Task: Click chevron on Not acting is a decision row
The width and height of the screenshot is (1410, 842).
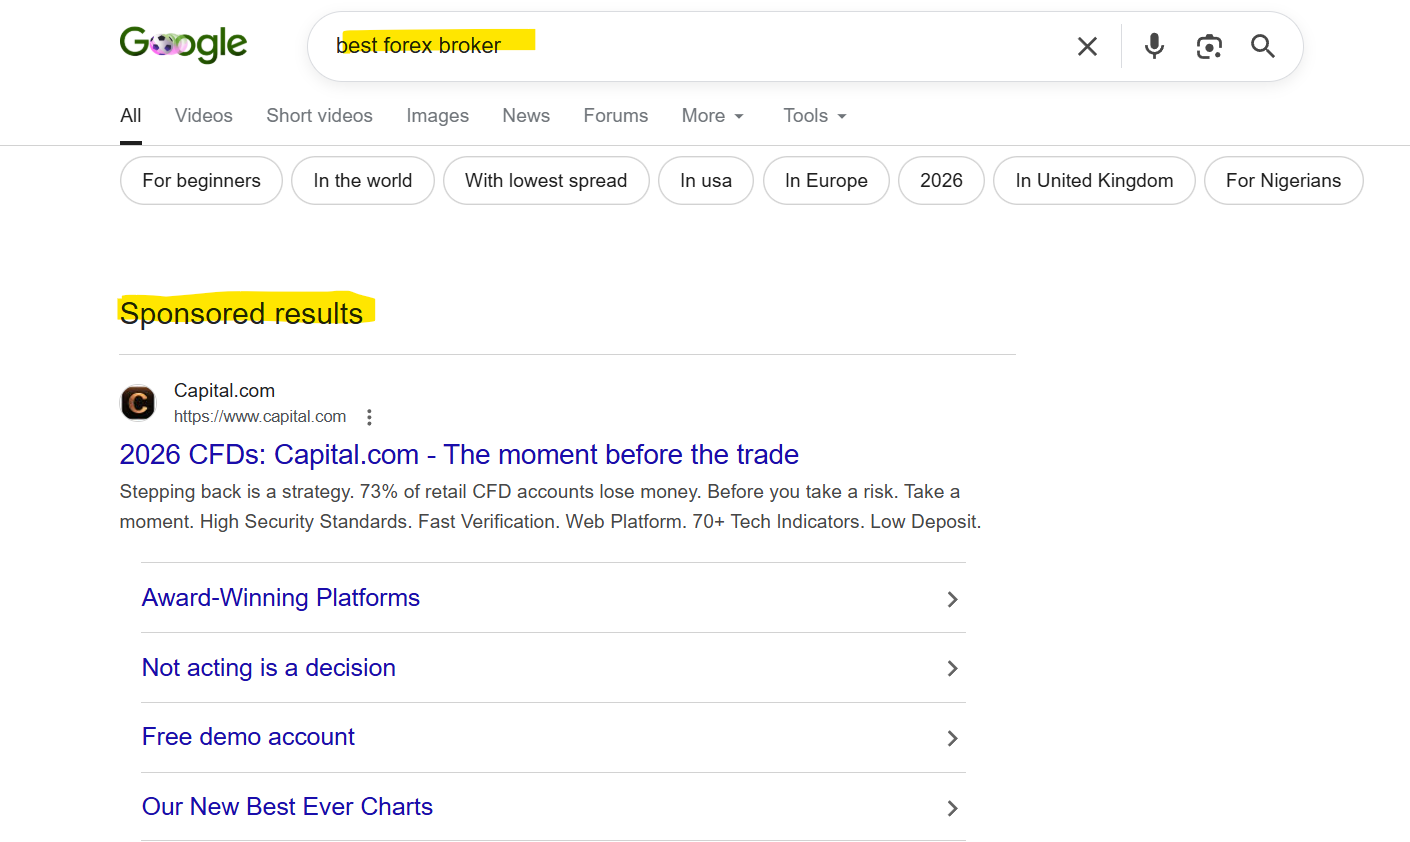Action: [x=952, y=668]
